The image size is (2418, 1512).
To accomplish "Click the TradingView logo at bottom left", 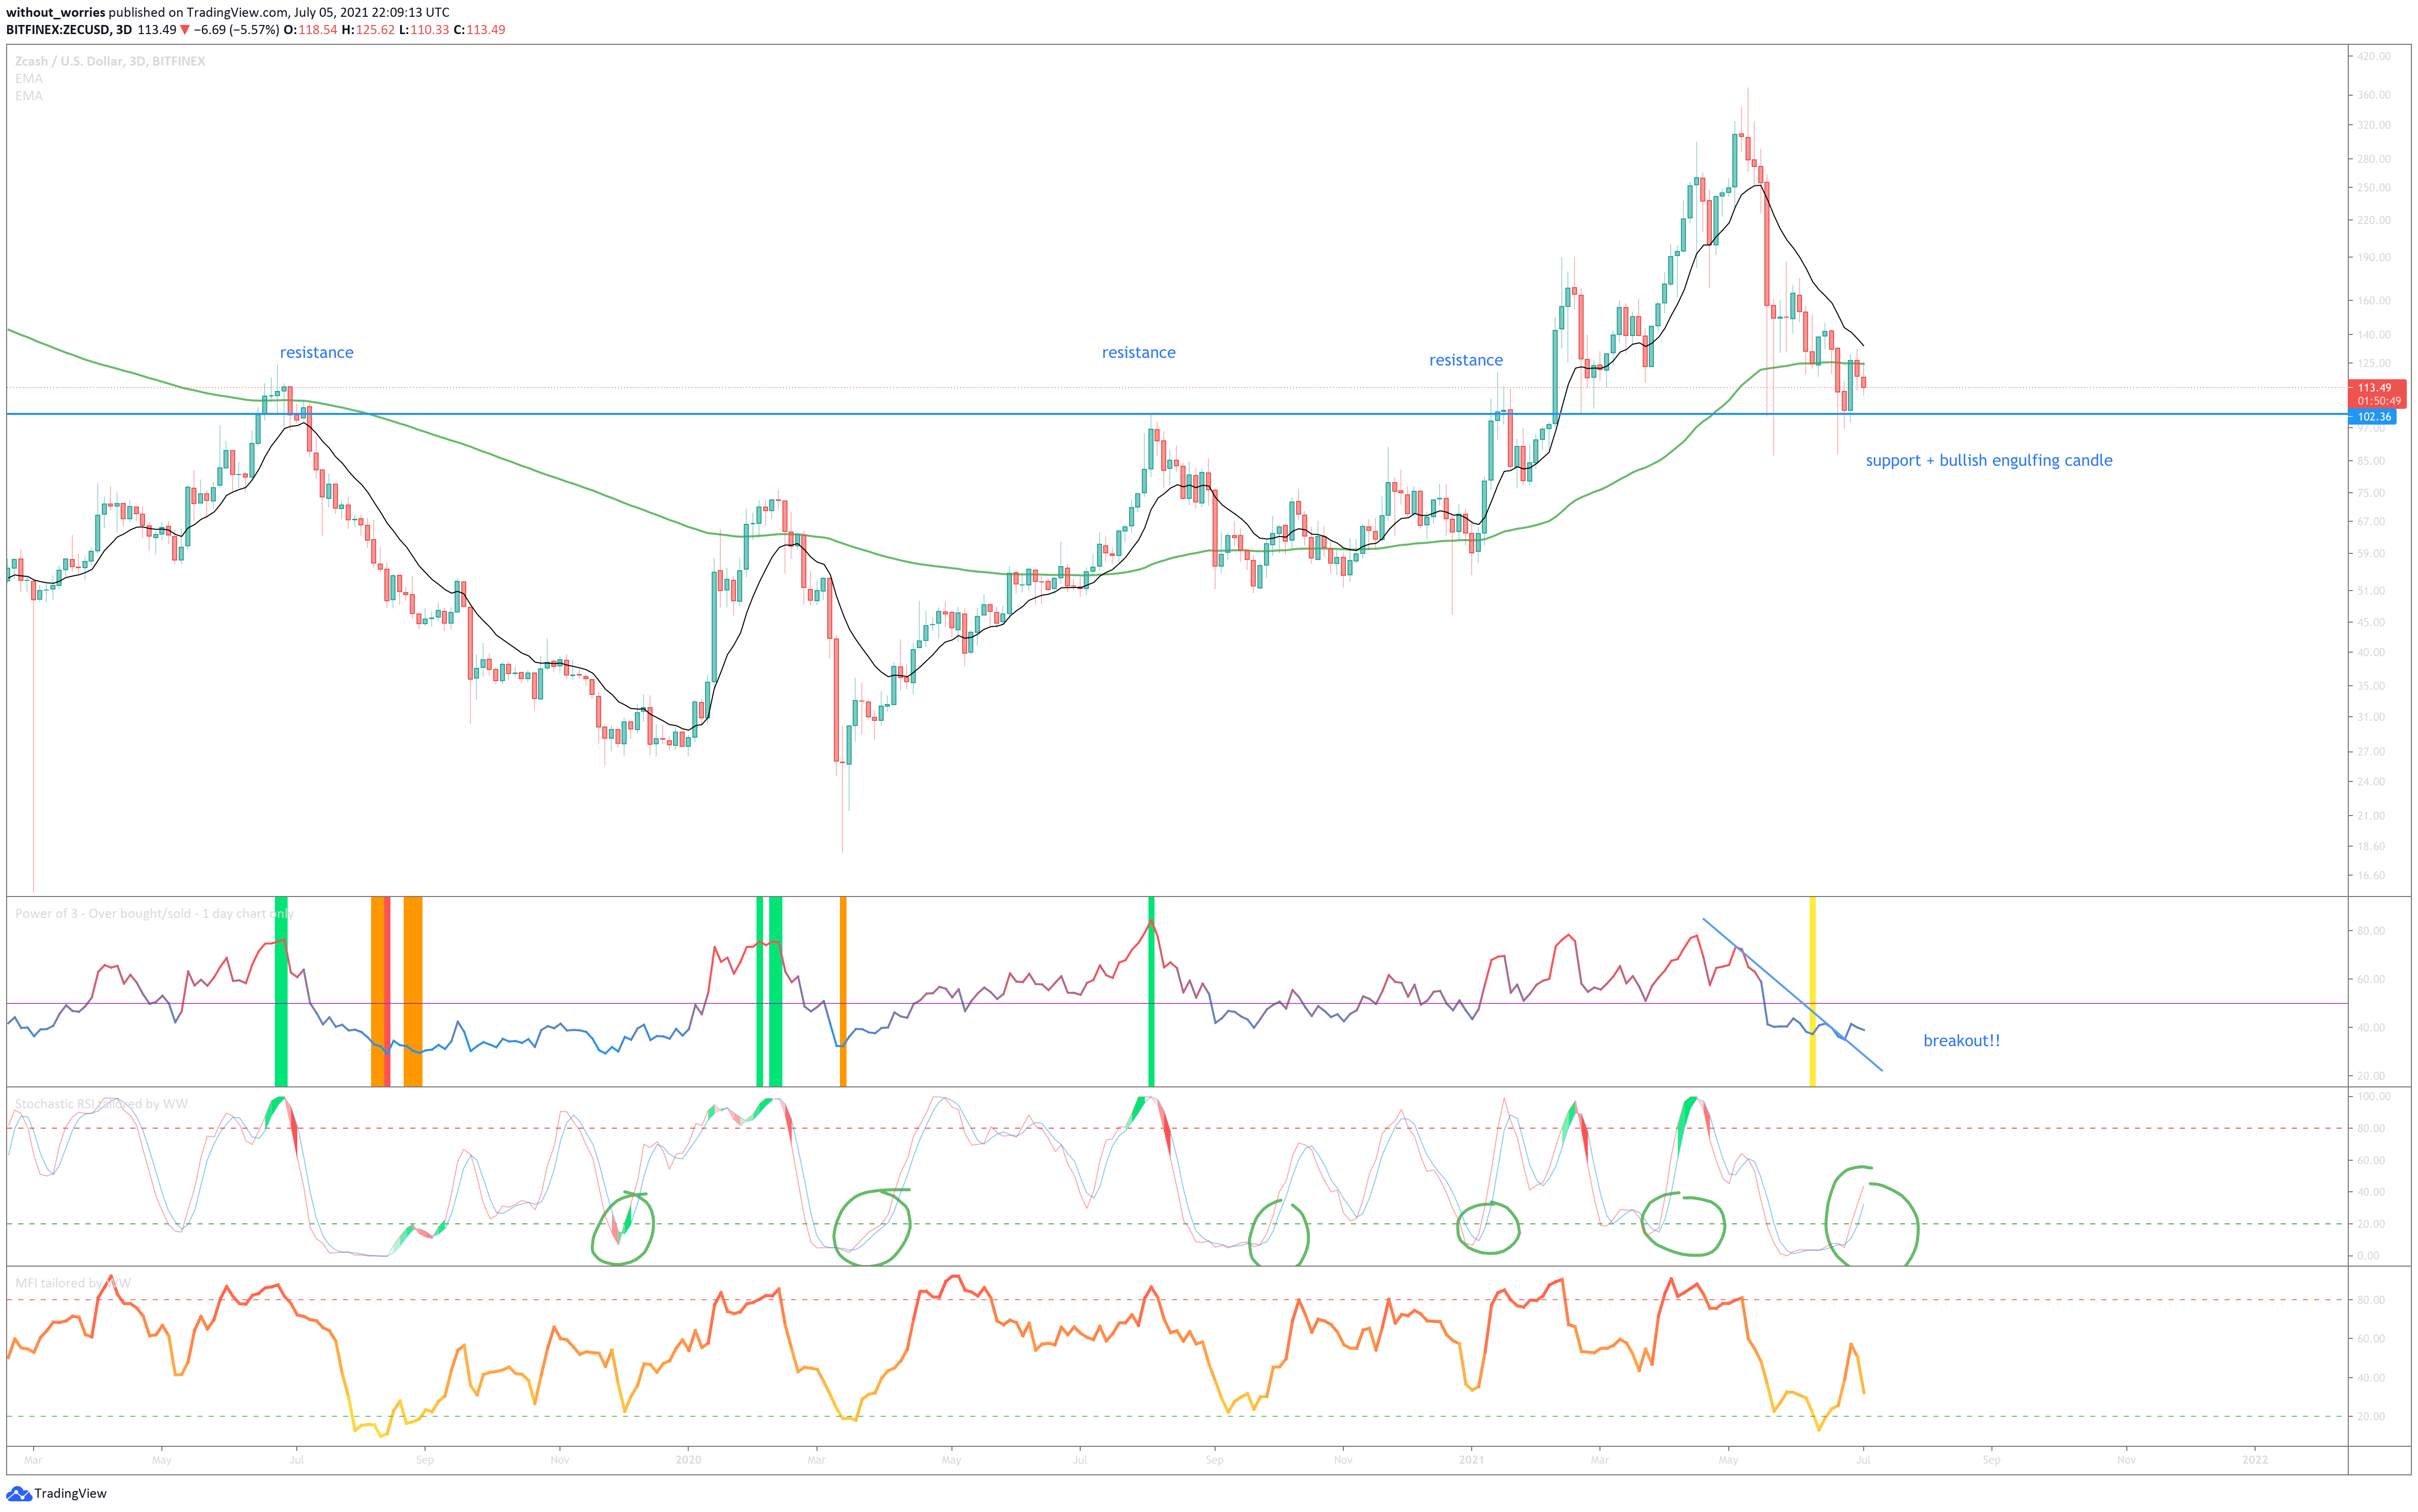I will [x=56, y=1493].
